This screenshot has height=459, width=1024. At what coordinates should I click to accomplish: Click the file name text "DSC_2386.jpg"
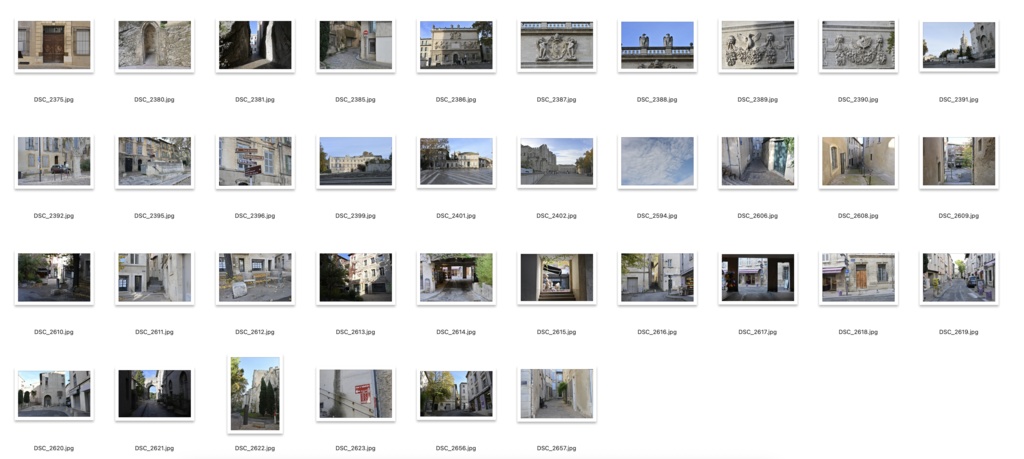tap(456, 100)
